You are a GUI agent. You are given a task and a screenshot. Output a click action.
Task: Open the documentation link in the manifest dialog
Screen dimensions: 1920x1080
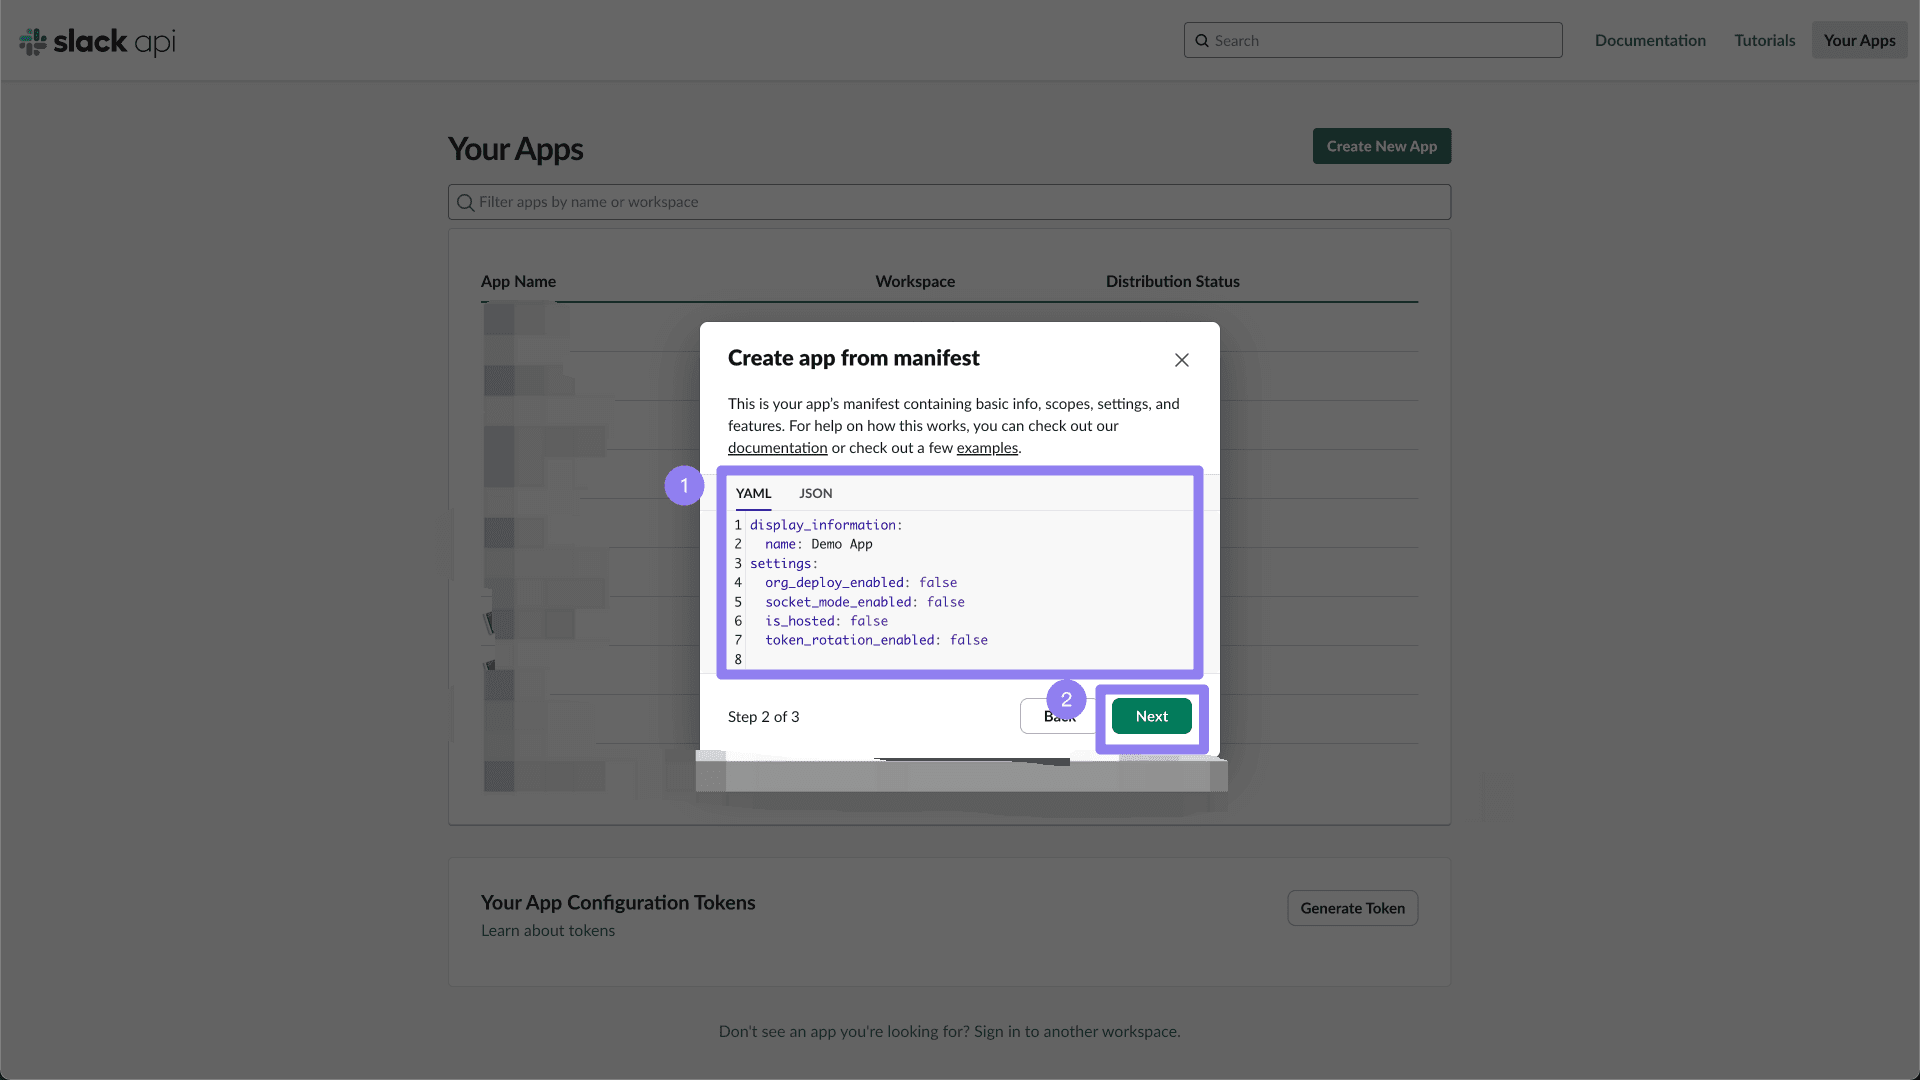click(777, 448)
